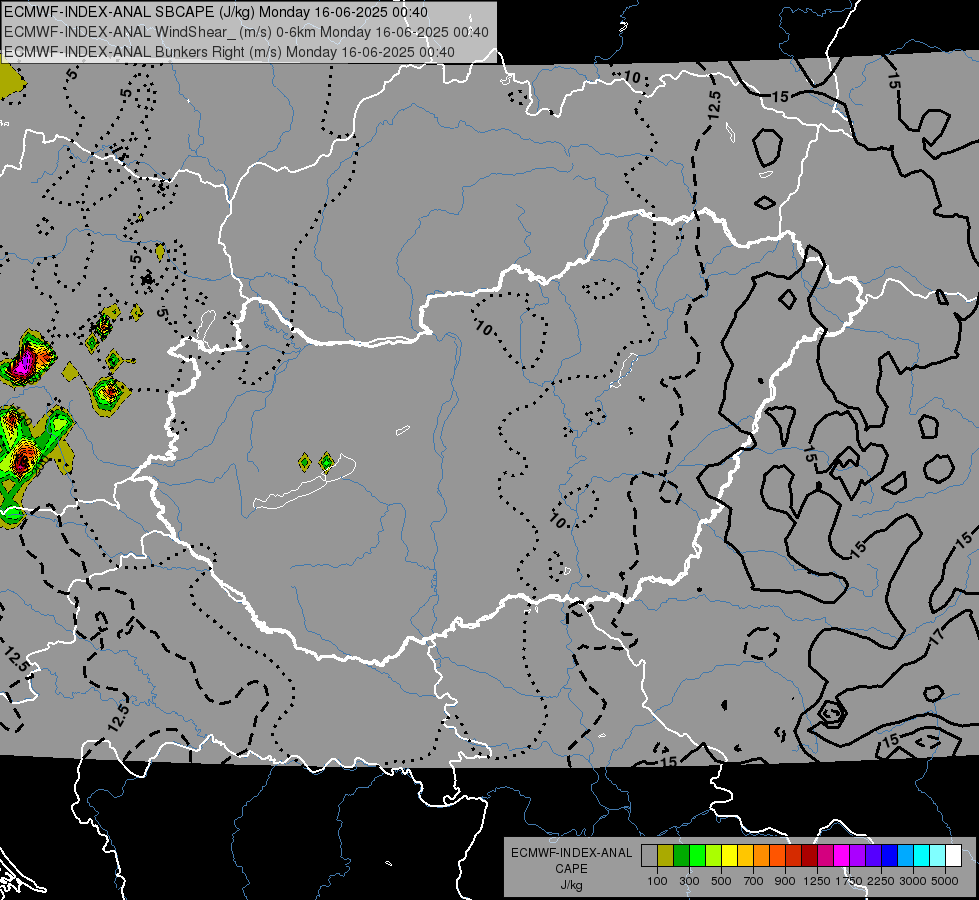Click the legend value 1750

point(849,881)
